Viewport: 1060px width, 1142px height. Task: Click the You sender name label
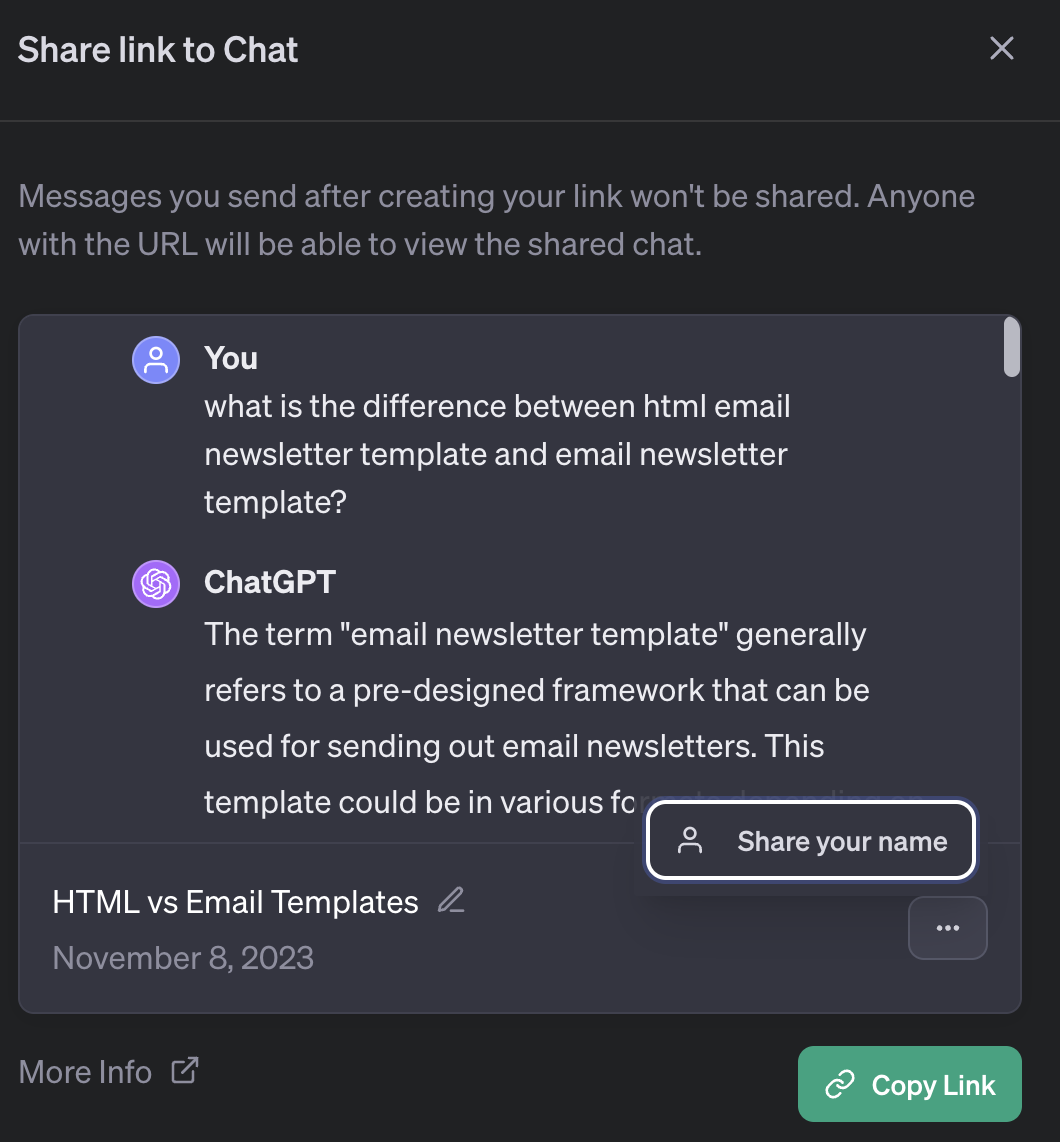(x=231, y=358)
